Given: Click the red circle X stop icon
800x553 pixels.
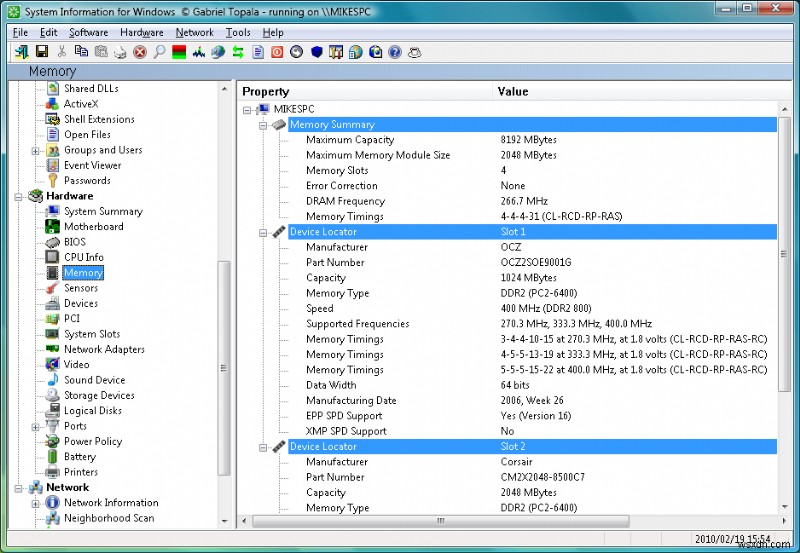Looking at the screenshot, I should point(140,52).
